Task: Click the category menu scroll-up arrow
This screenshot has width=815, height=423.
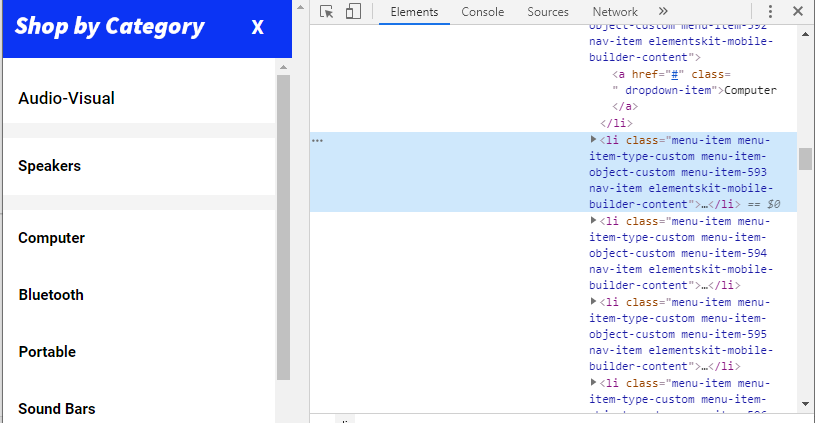Action: [283, 67]
